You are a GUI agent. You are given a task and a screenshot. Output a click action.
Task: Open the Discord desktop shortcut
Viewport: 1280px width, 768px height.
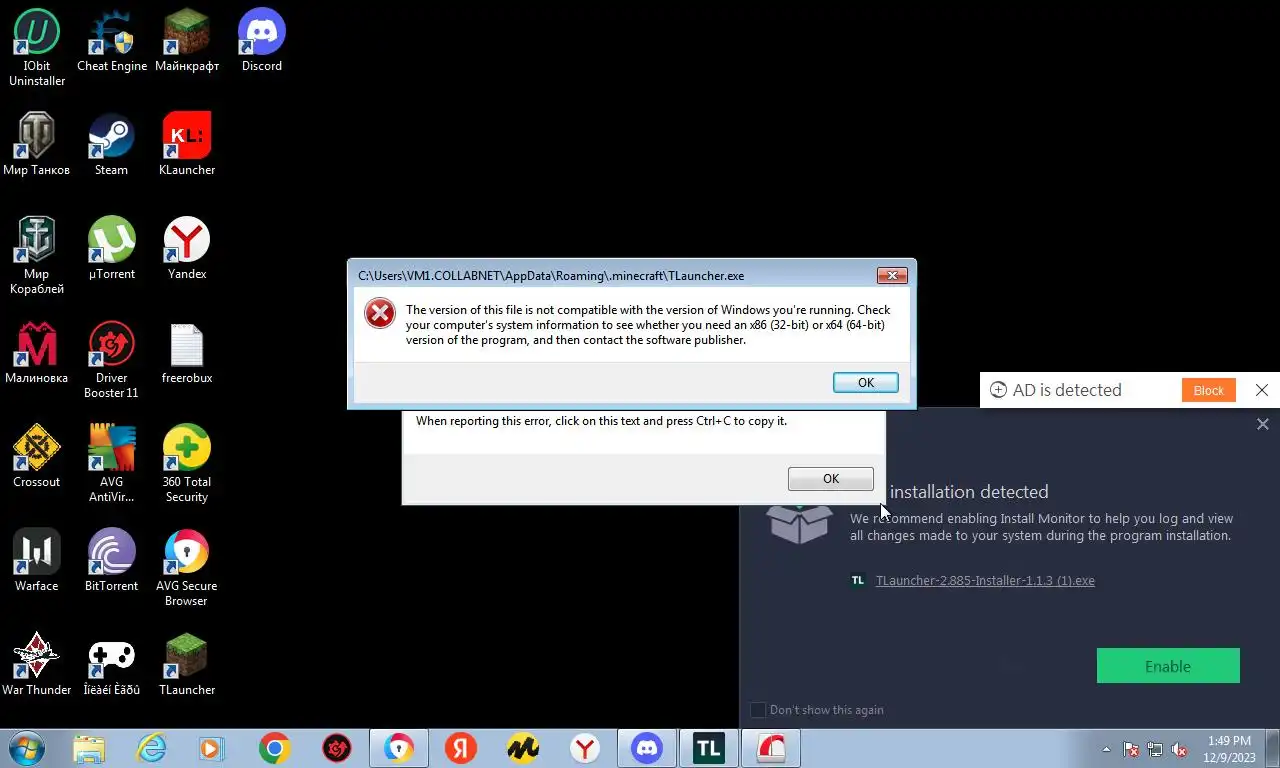pos(262,40)
